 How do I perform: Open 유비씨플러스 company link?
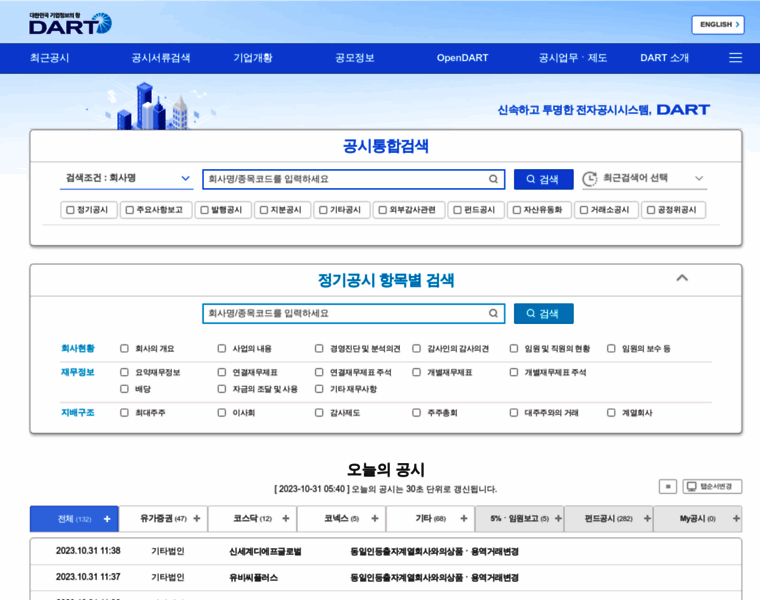pyautogui.click(x=253, y=578)
